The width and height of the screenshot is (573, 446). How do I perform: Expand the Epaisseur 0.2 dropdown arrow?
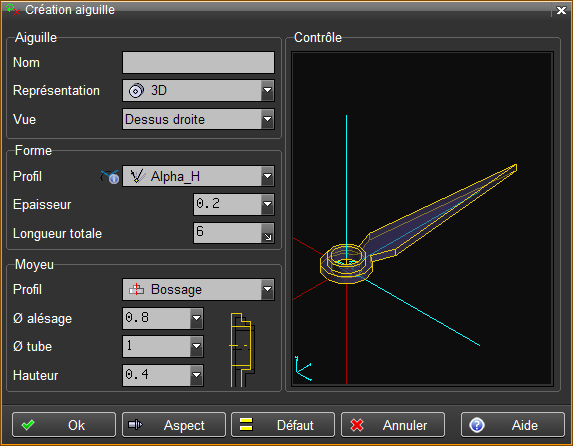pyautogui.click(x=267, y=204)
